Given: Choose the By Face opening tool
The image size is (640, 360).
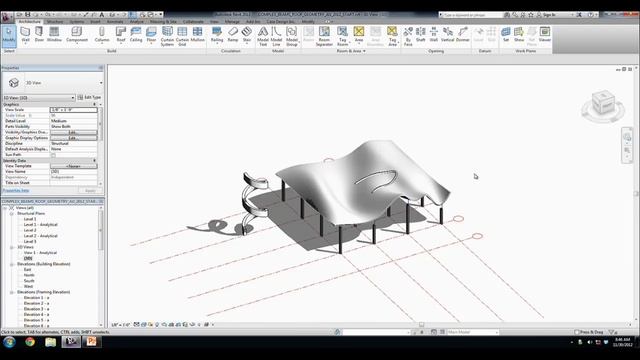Looking at the screenshot, I should (x=408, y=36).
